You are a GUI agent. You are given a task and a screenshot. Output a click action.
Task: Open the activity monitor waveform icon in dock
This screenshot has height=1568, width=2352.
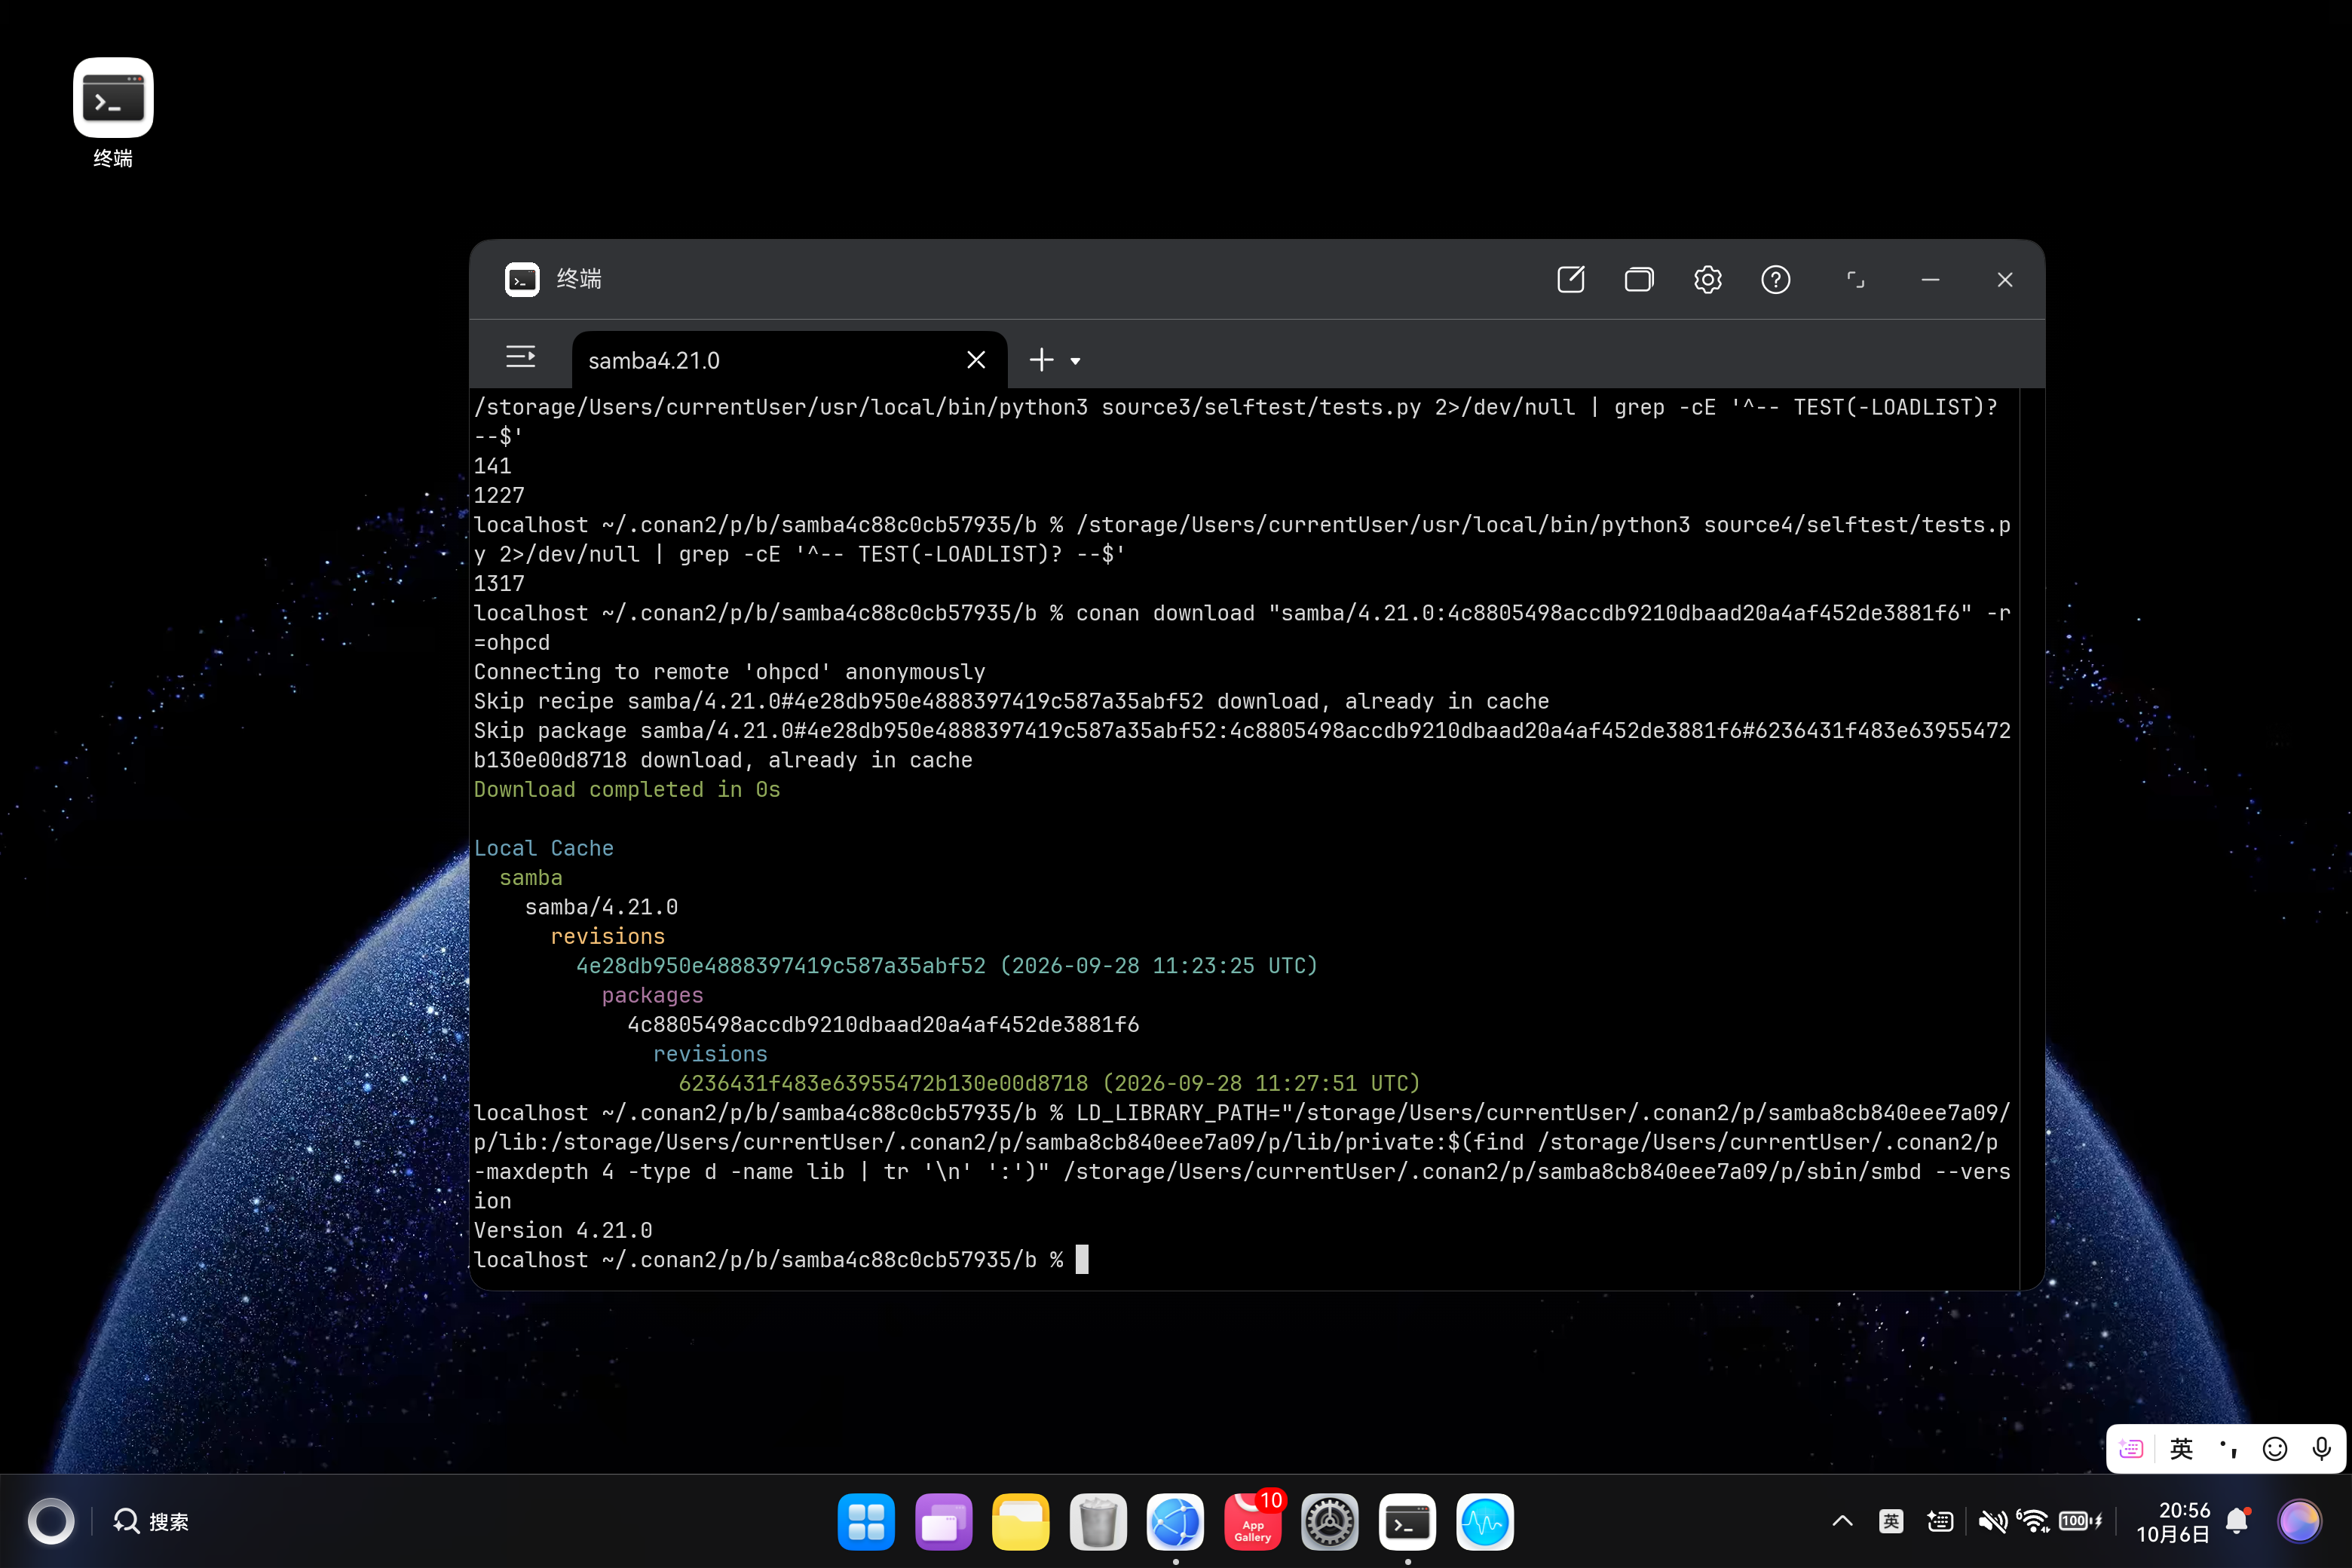[x=1485, y=1522]
